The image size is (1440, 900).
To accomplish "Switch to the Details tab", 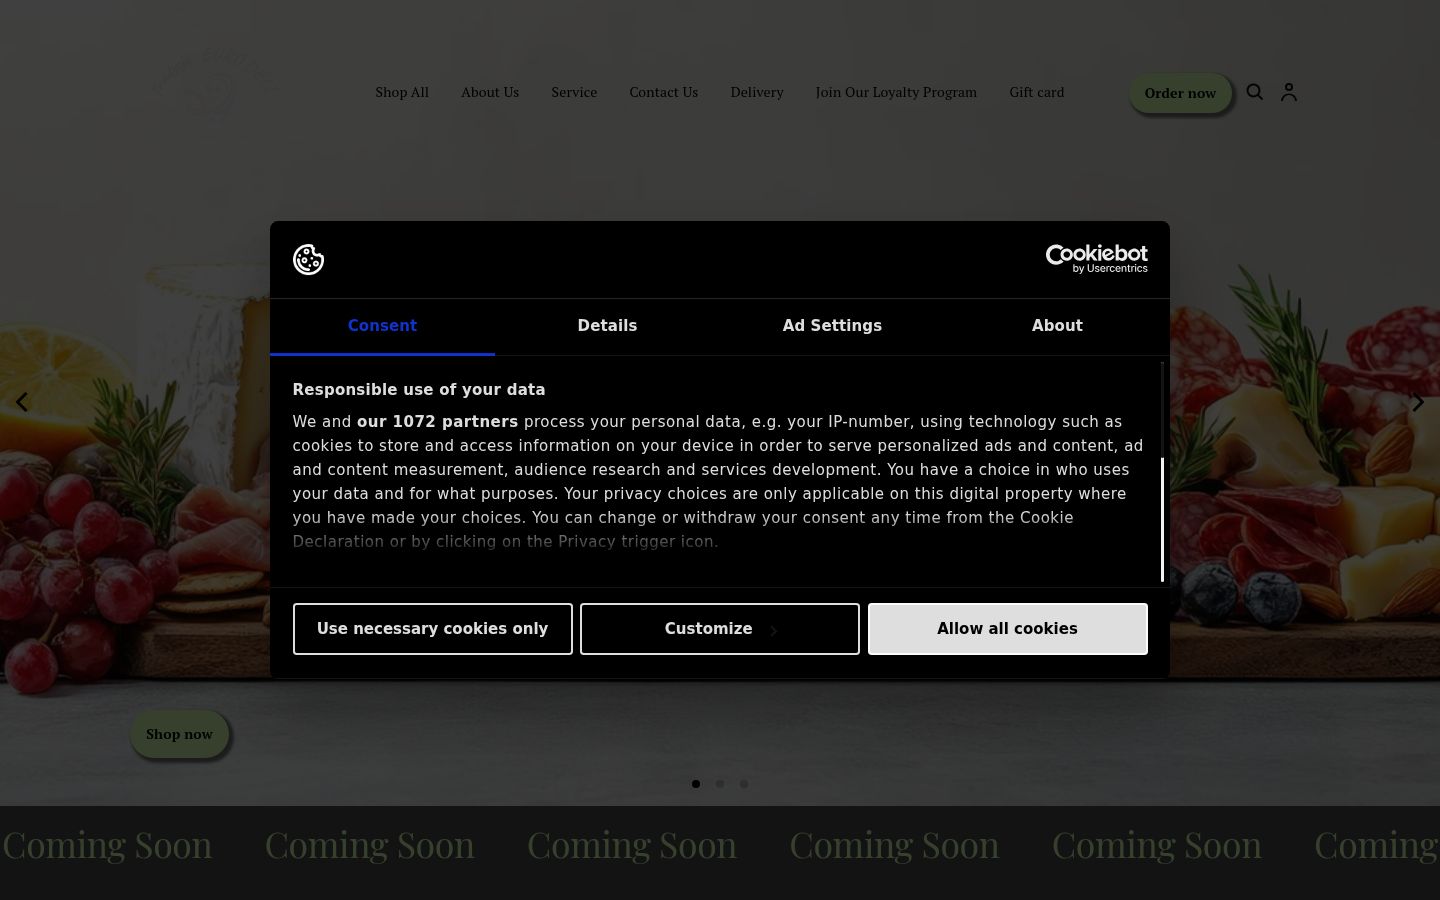I will pyautogui.click(x=607, y=326).
